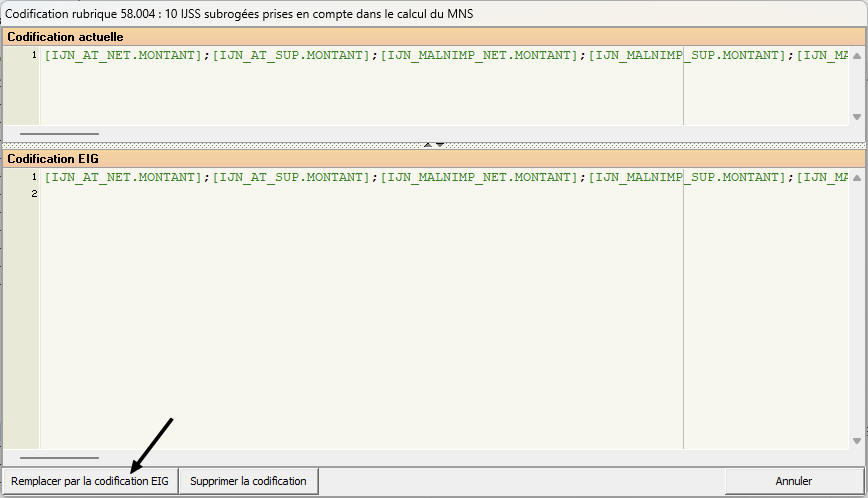Click horizontal scrollbar thumb in Codification actuelle
This screenshot has width=868, height=498.
pos(59,133)
